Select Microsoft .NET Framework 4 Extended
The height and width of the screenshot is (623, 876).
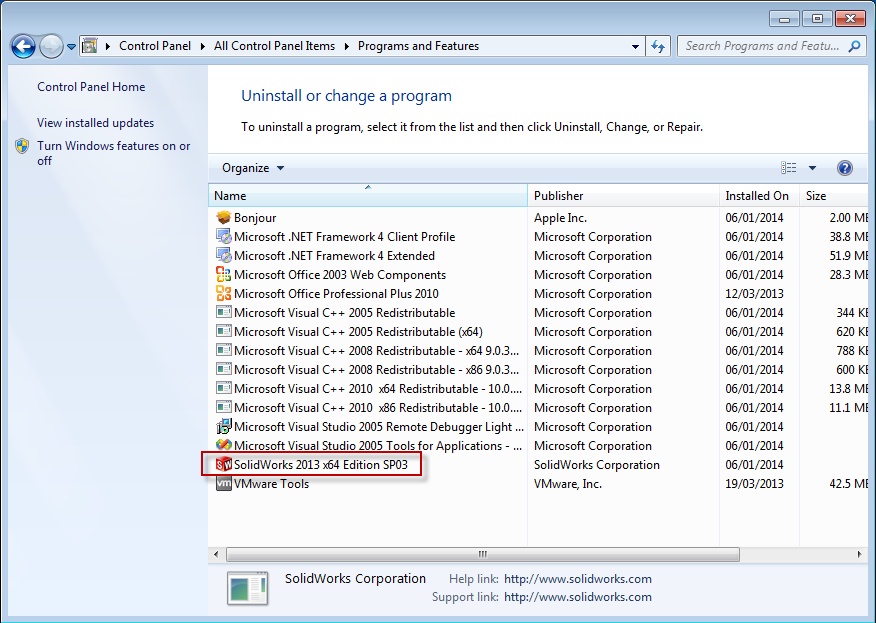click(334, 255)
